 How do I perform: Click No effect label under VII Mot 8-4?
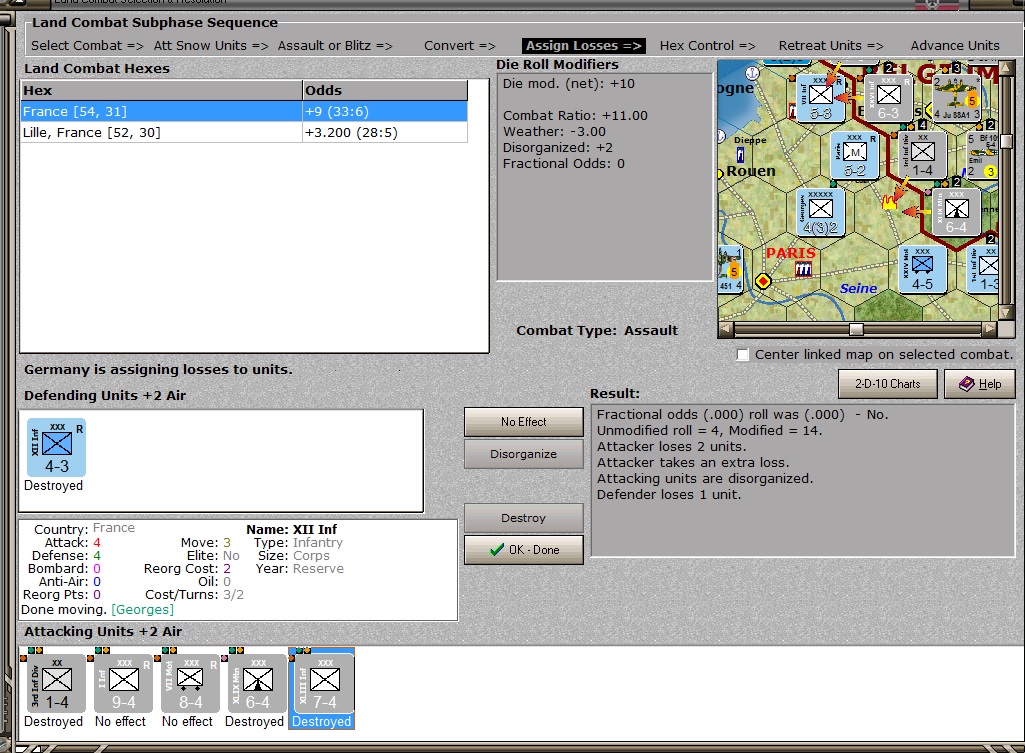pos(187,722)
